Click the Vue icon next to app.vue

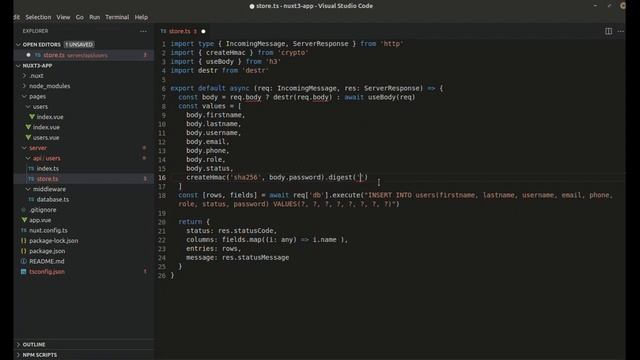24,220
